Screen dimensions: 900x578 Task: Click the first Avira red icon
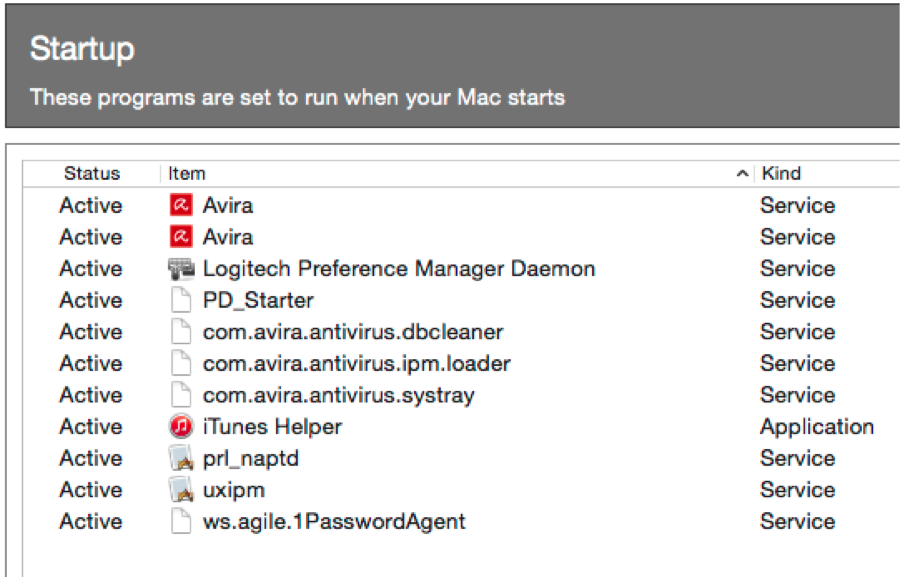181,205
